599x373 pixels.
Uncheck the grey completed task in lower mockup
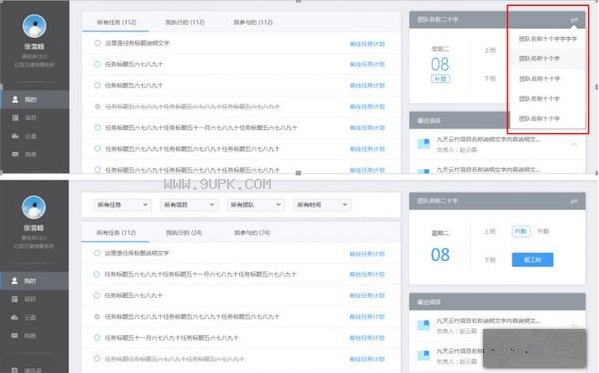97,316
